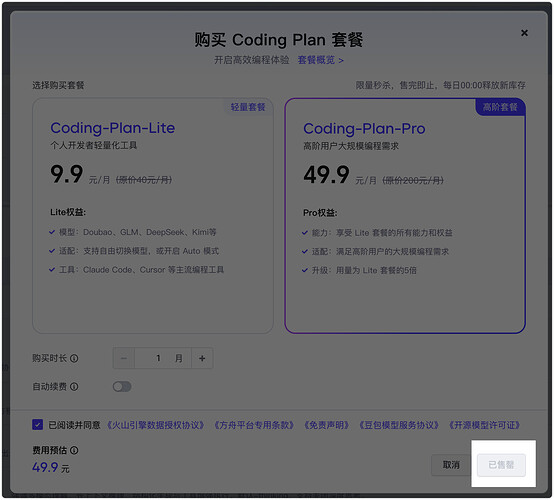Click the 个人开发者轻量化工具 subtitle

pyautogui.click(x=94, y=145)
